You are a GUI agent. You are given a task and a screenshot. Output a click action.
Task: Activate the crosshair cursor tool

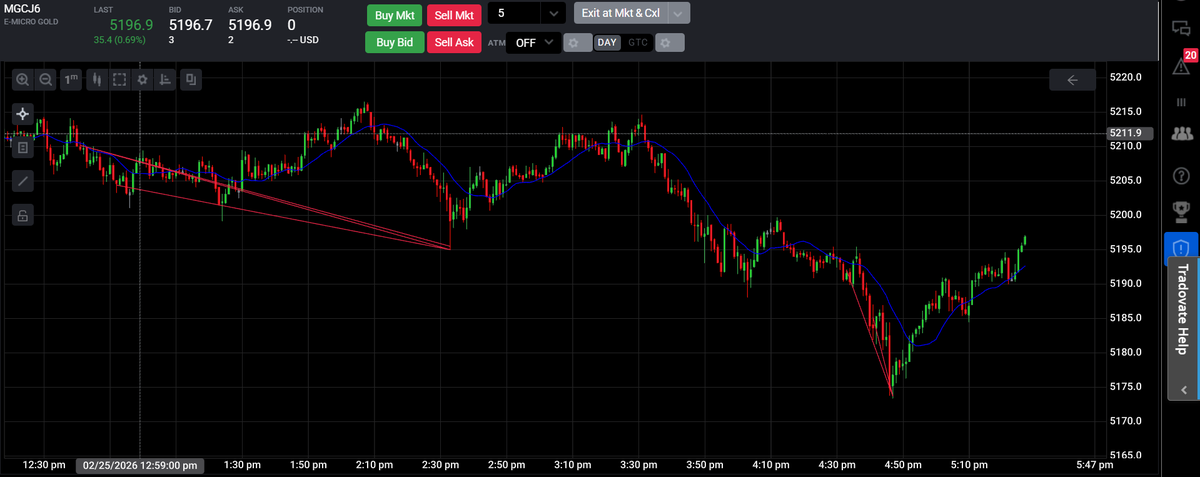pos(23,114)
